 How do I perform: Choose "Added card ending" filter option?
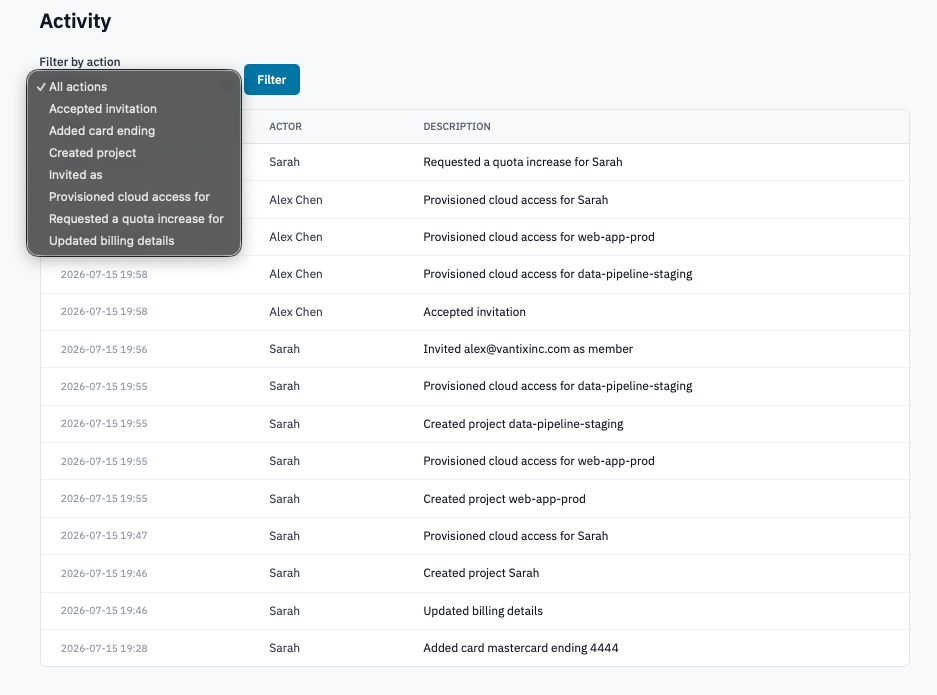[x=134, y=131]
